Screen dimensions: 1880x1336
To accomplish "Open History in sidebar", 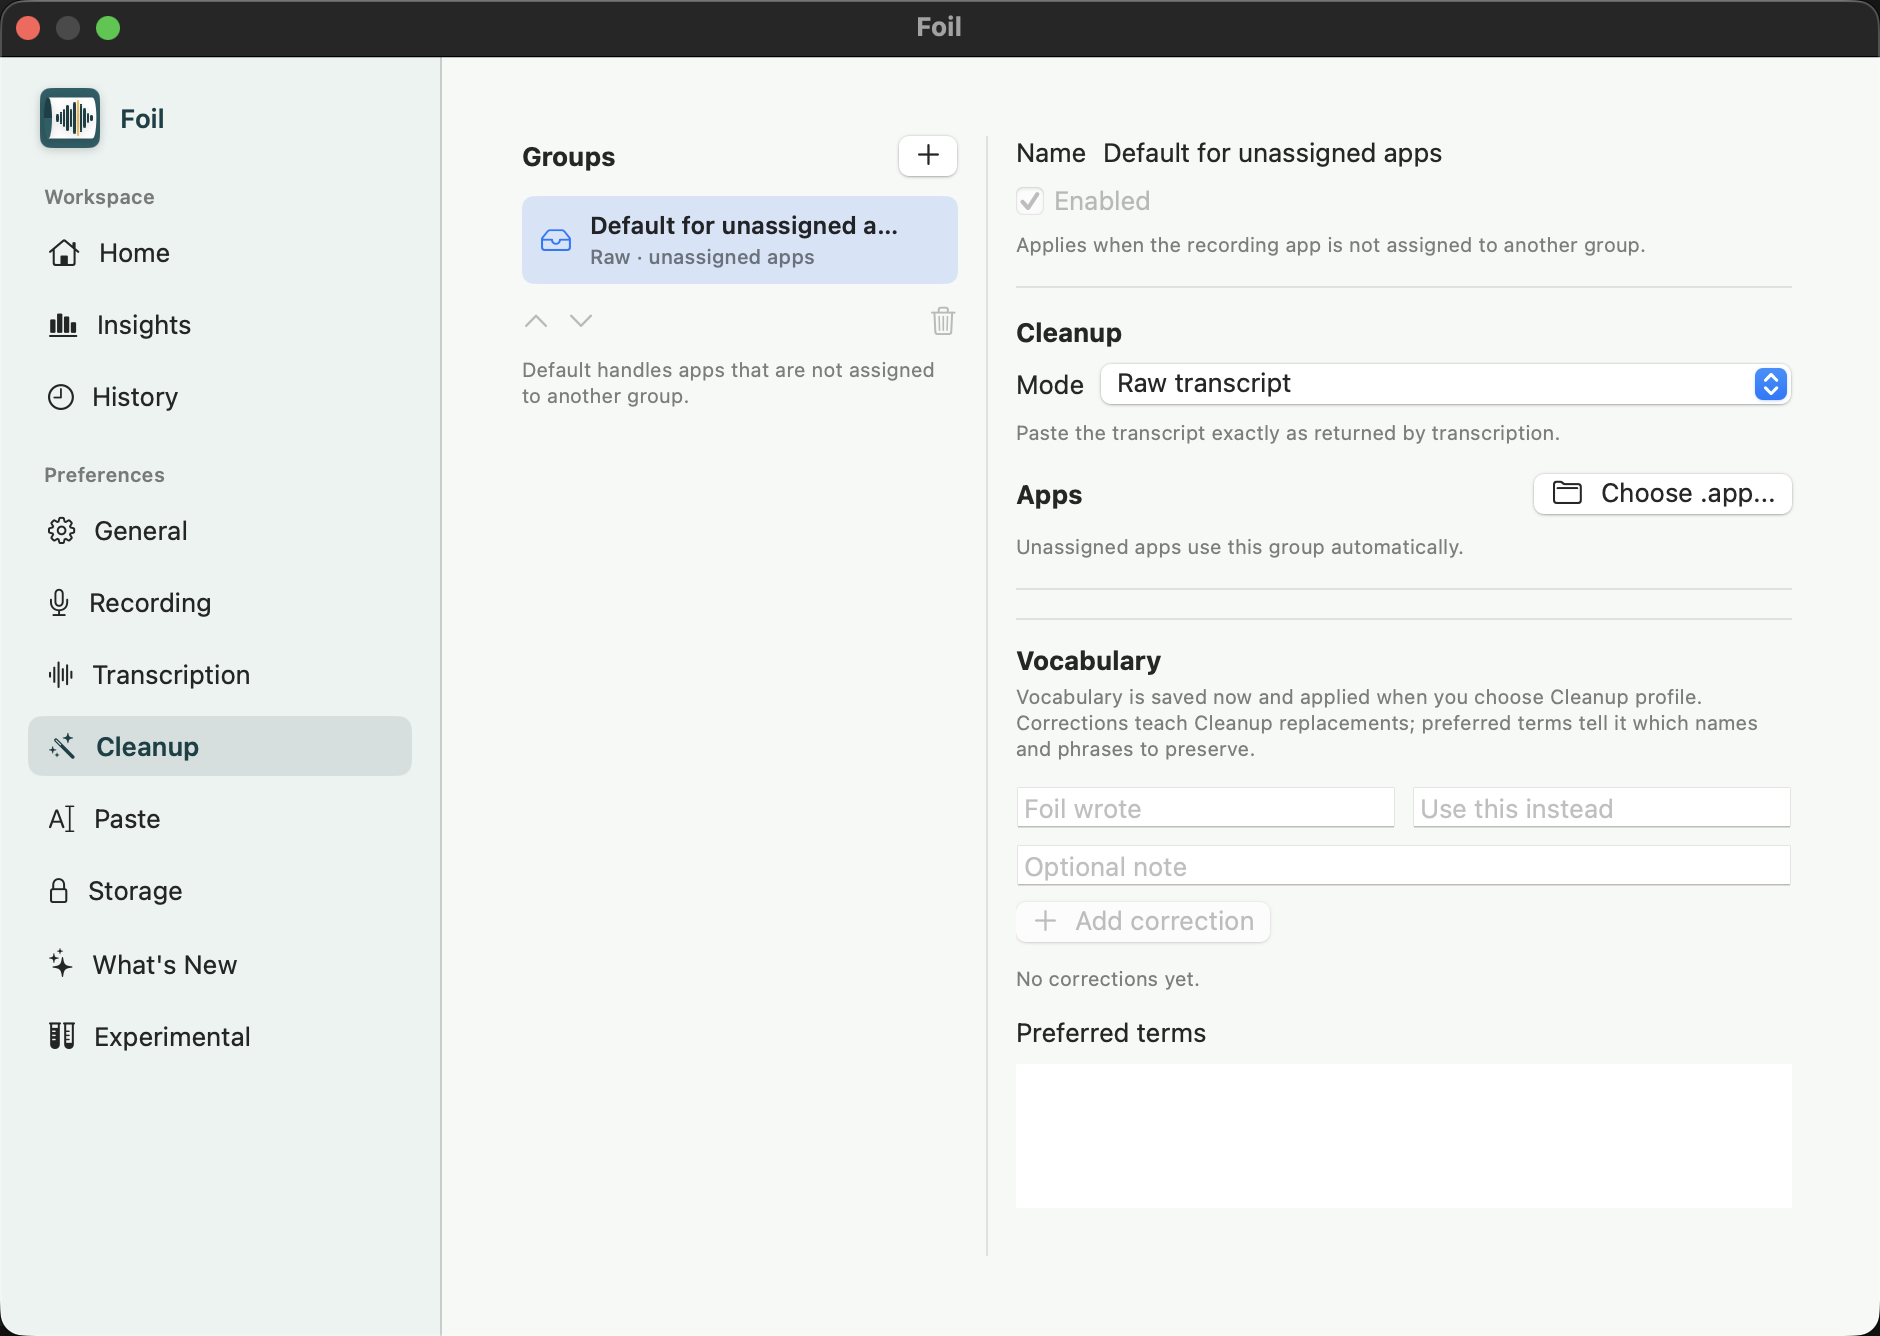I will point(220,397).
